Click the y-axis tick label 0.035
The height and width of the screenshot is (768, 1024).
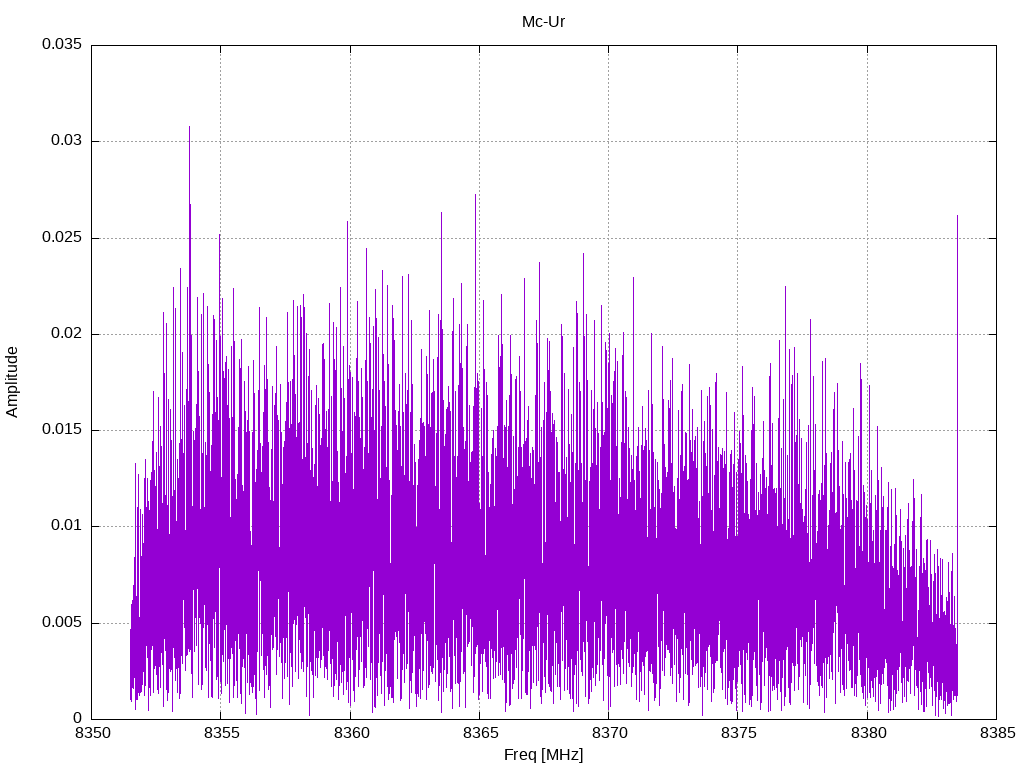[x=62, y=44]
